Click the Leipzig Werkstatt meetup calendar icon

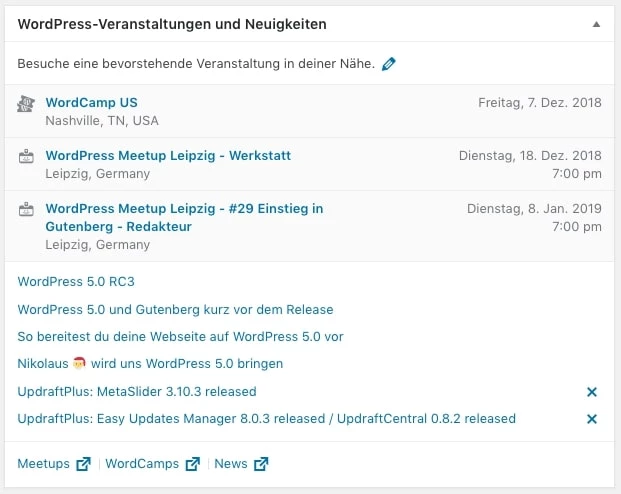tap(27, 156)
